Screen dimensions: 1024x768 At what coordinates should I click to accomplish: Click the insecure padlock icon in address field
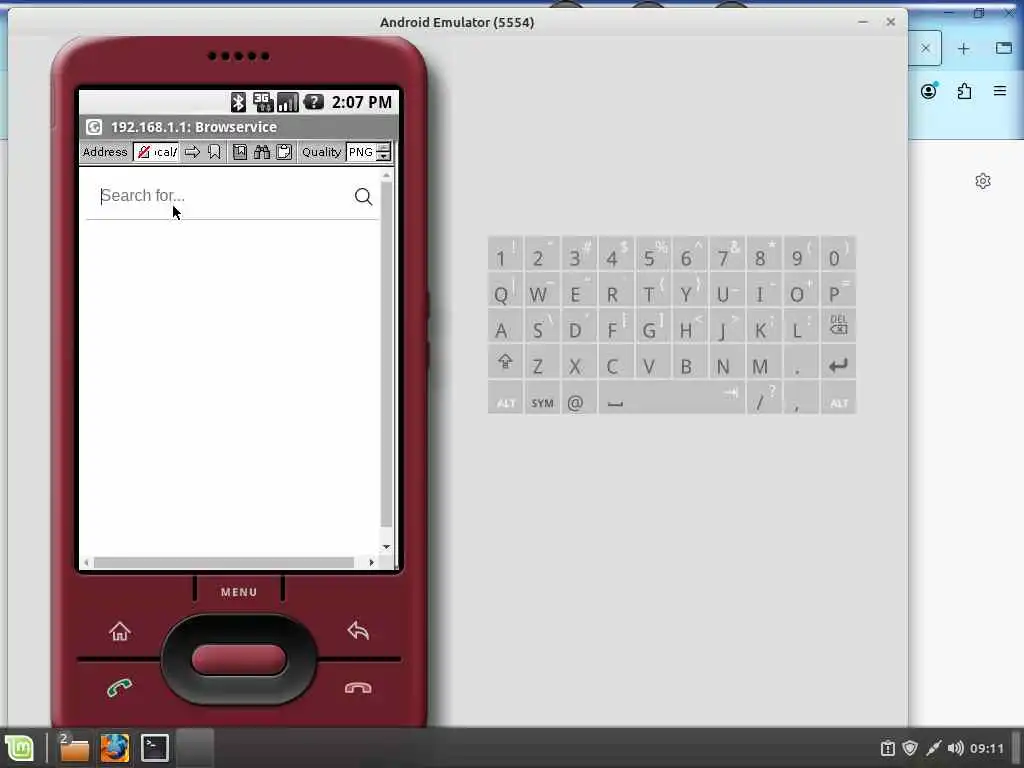[x=144, y=152]
